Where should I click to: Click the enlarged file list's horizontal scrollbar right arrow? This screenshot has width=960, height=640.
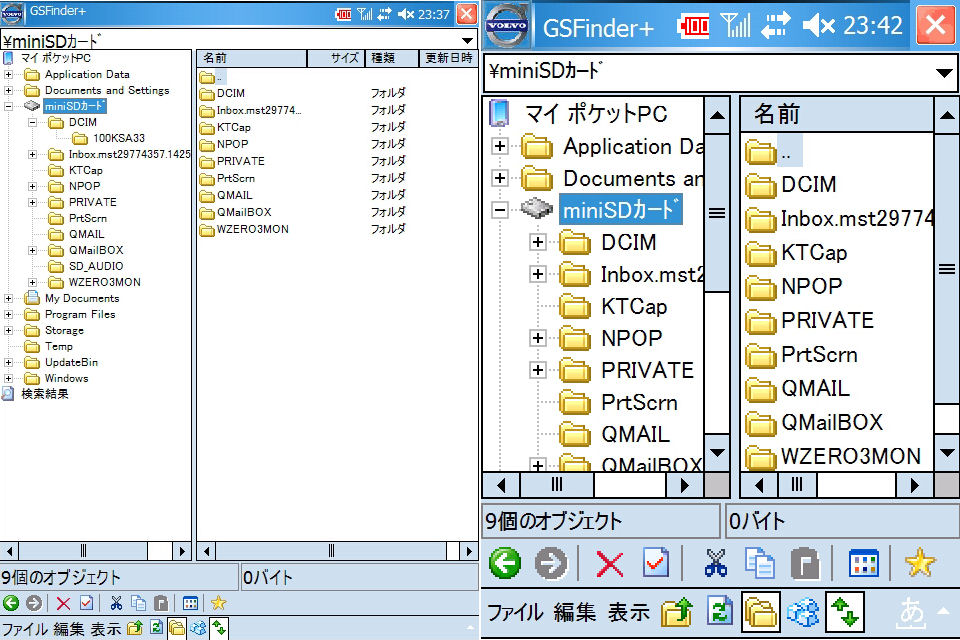tap(911, 485)
